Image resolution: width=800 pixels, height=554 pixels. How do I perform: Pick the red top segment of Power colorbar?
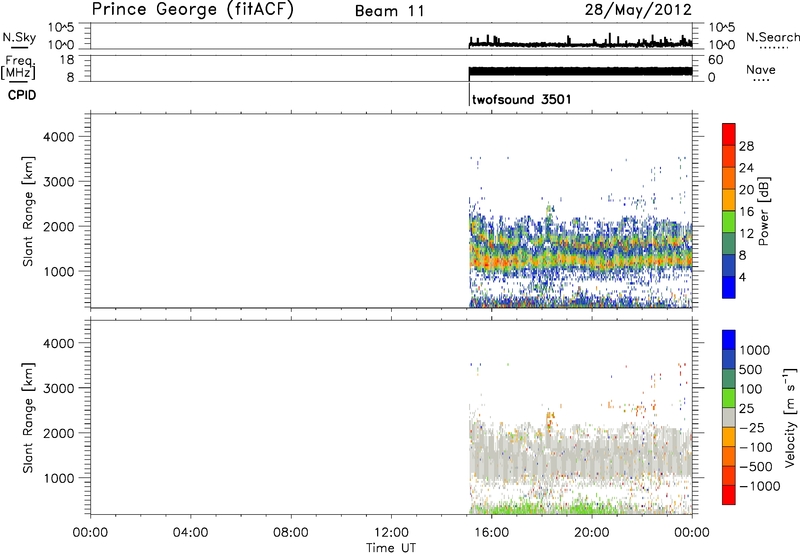pyautogui.click(x=729, y=134)
